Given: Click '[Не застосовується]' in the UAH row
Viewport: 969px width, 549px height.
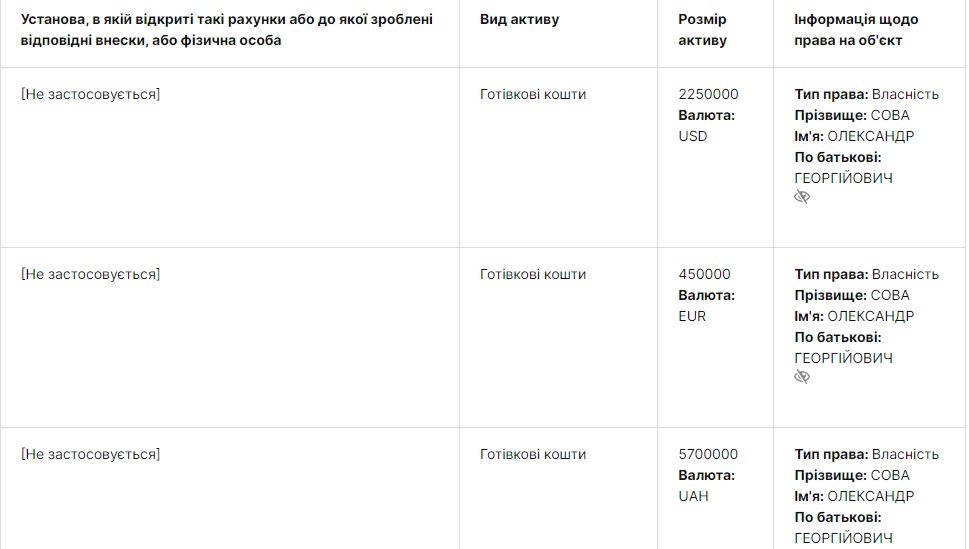Looking at the screenshot, I should [x=90, y=454].
